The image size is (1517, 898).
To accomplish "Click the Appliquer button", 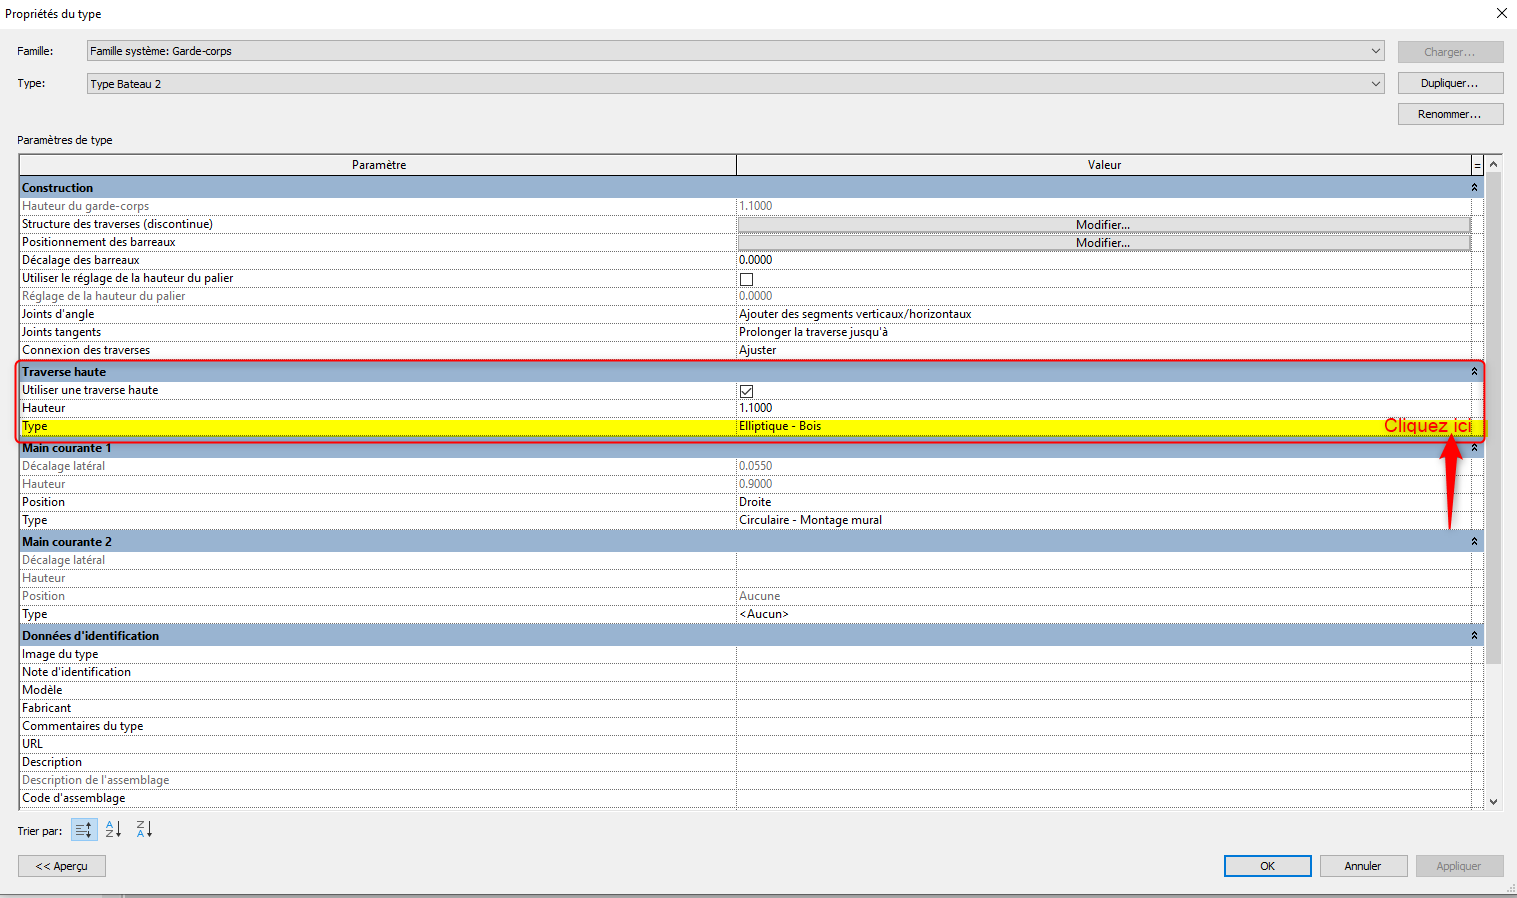I will (x=1459, y=866).
